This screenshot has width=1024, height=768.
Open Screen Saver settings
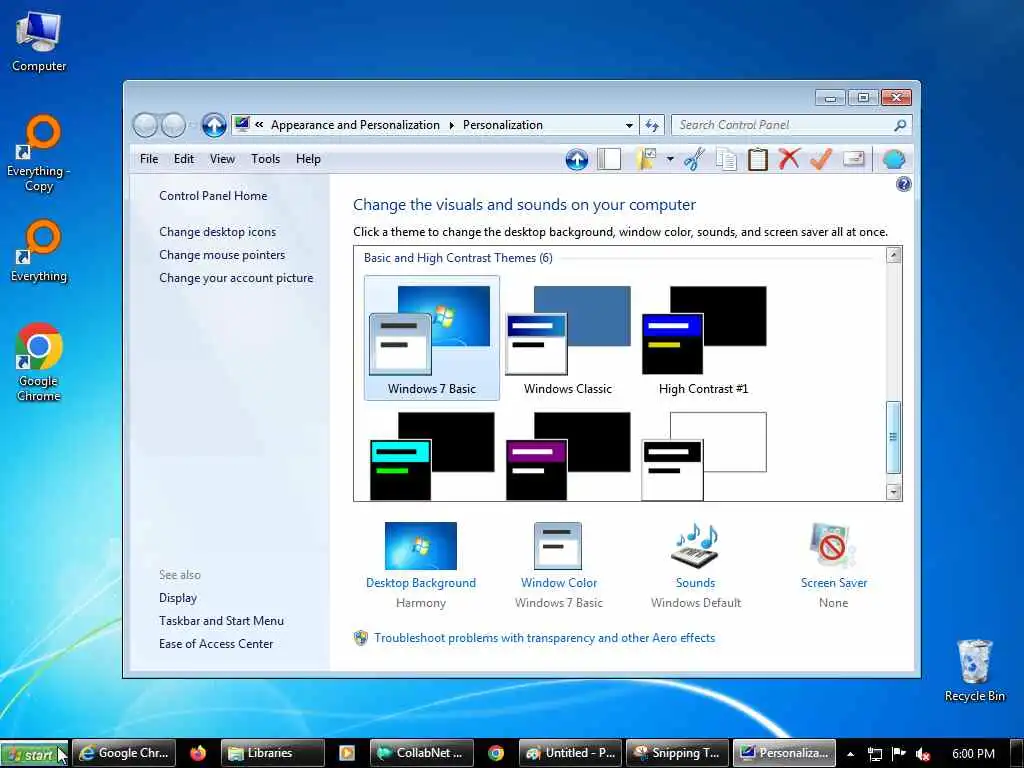click(833, 565)
